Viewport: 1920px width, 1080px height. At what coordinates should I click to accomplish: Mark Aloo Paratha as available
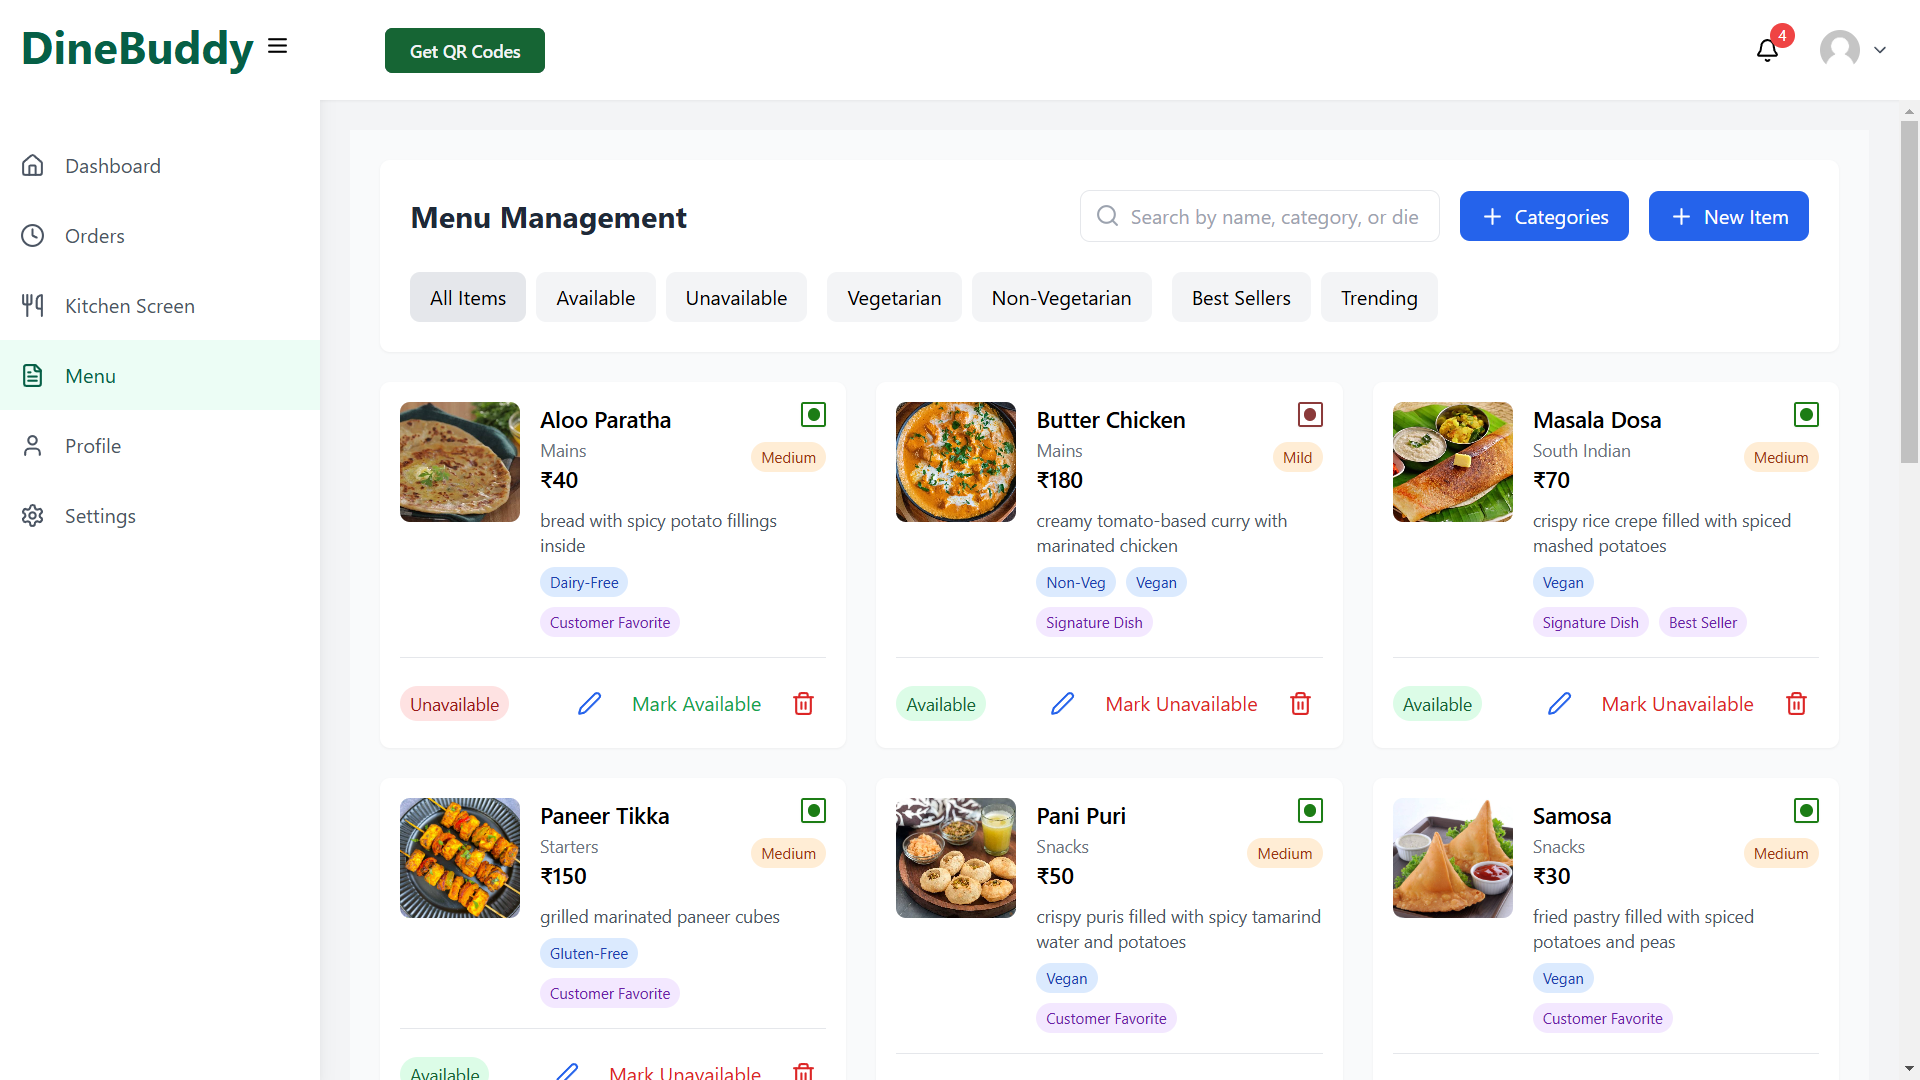click(x=696, y=704)
